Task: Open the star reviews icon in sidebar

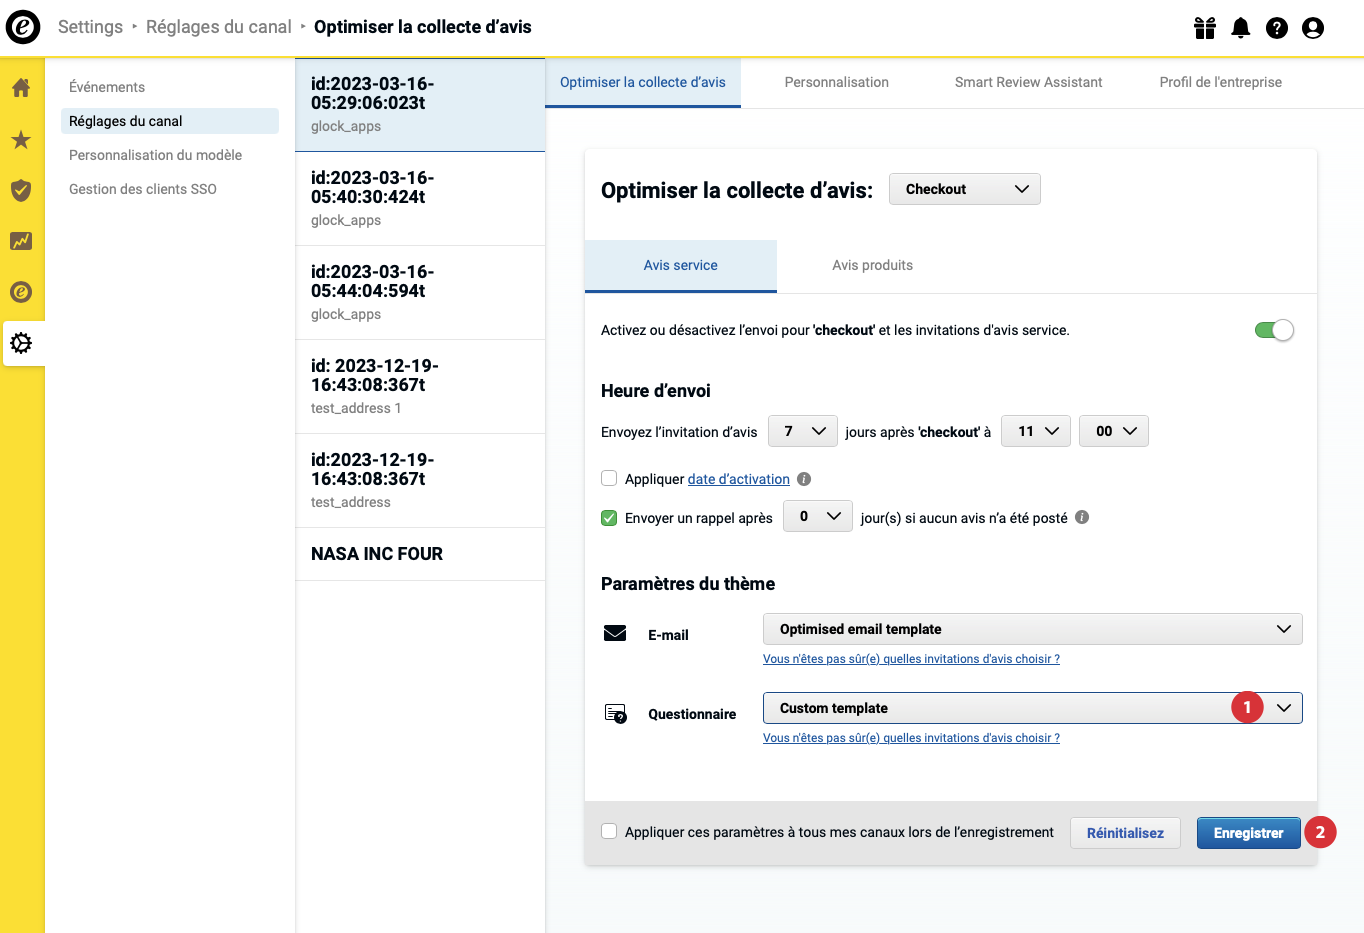Action: (21, 139)
